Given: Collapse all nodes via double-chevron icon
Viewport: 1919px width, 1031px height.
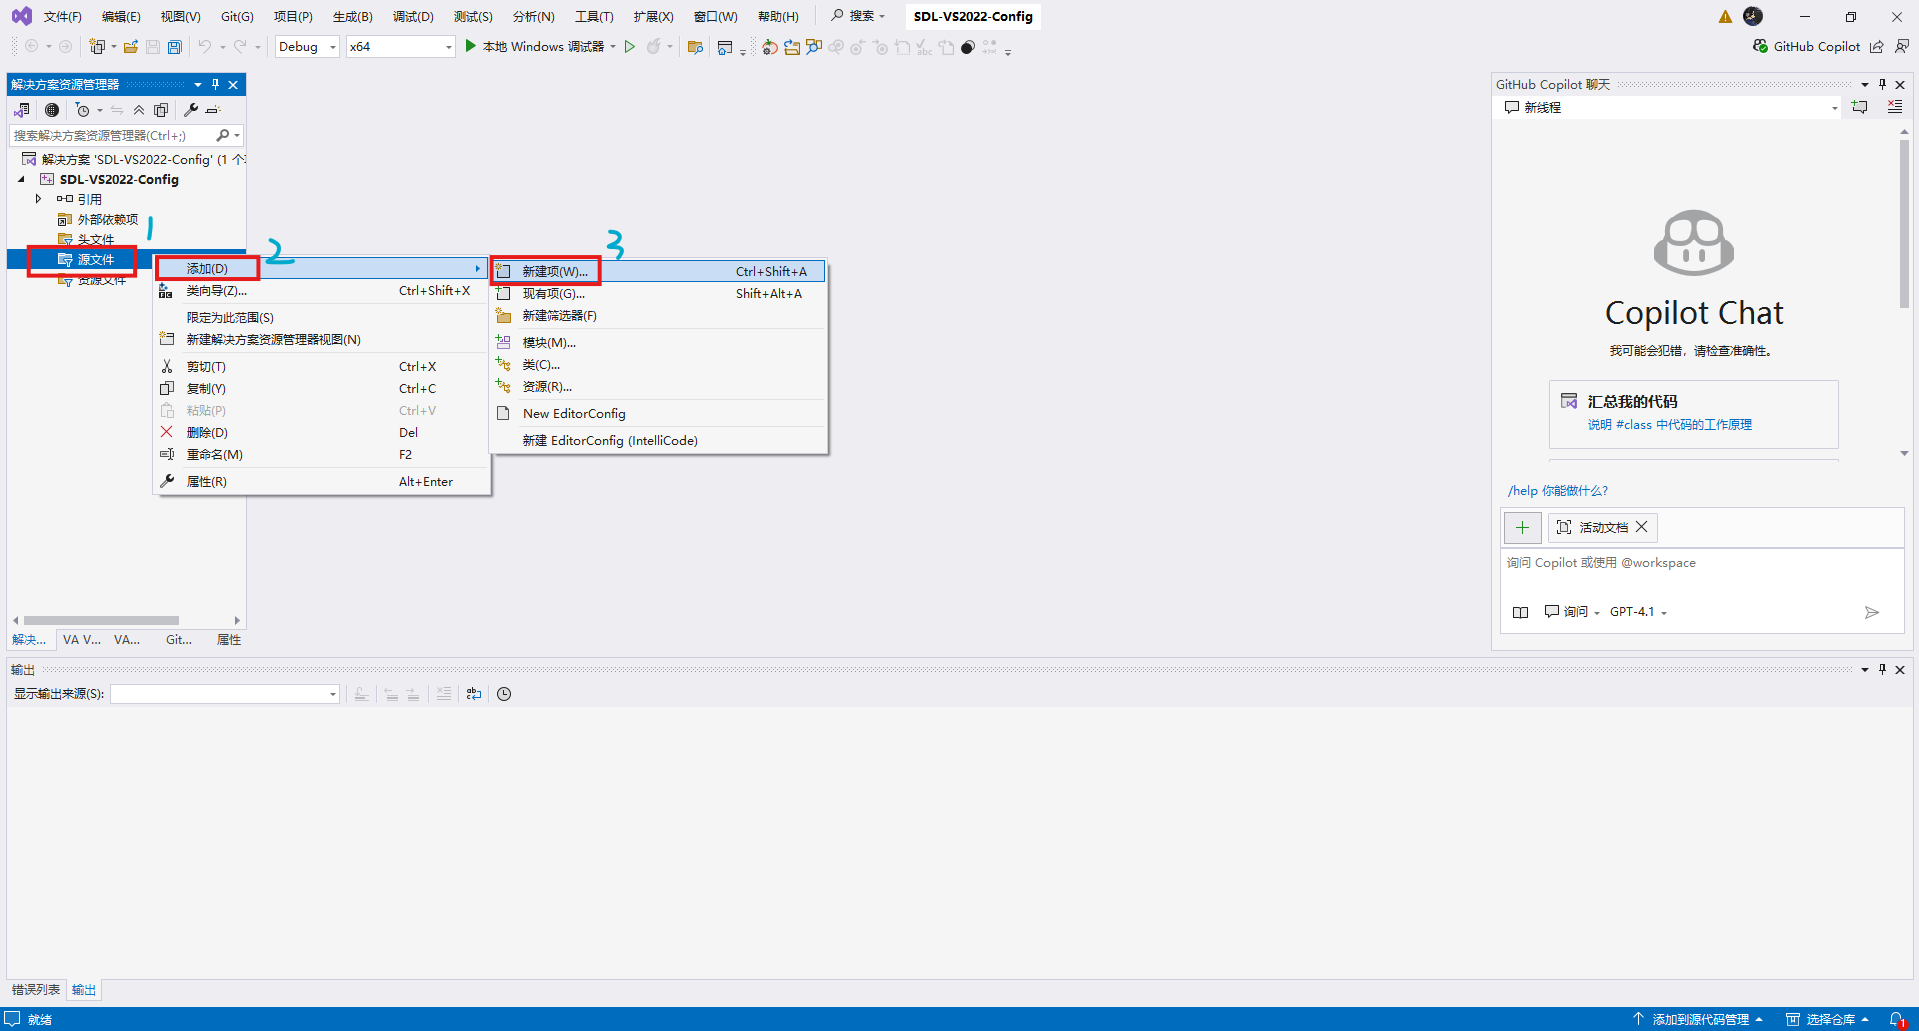Looking at the screenshot, I should point(139,110).
